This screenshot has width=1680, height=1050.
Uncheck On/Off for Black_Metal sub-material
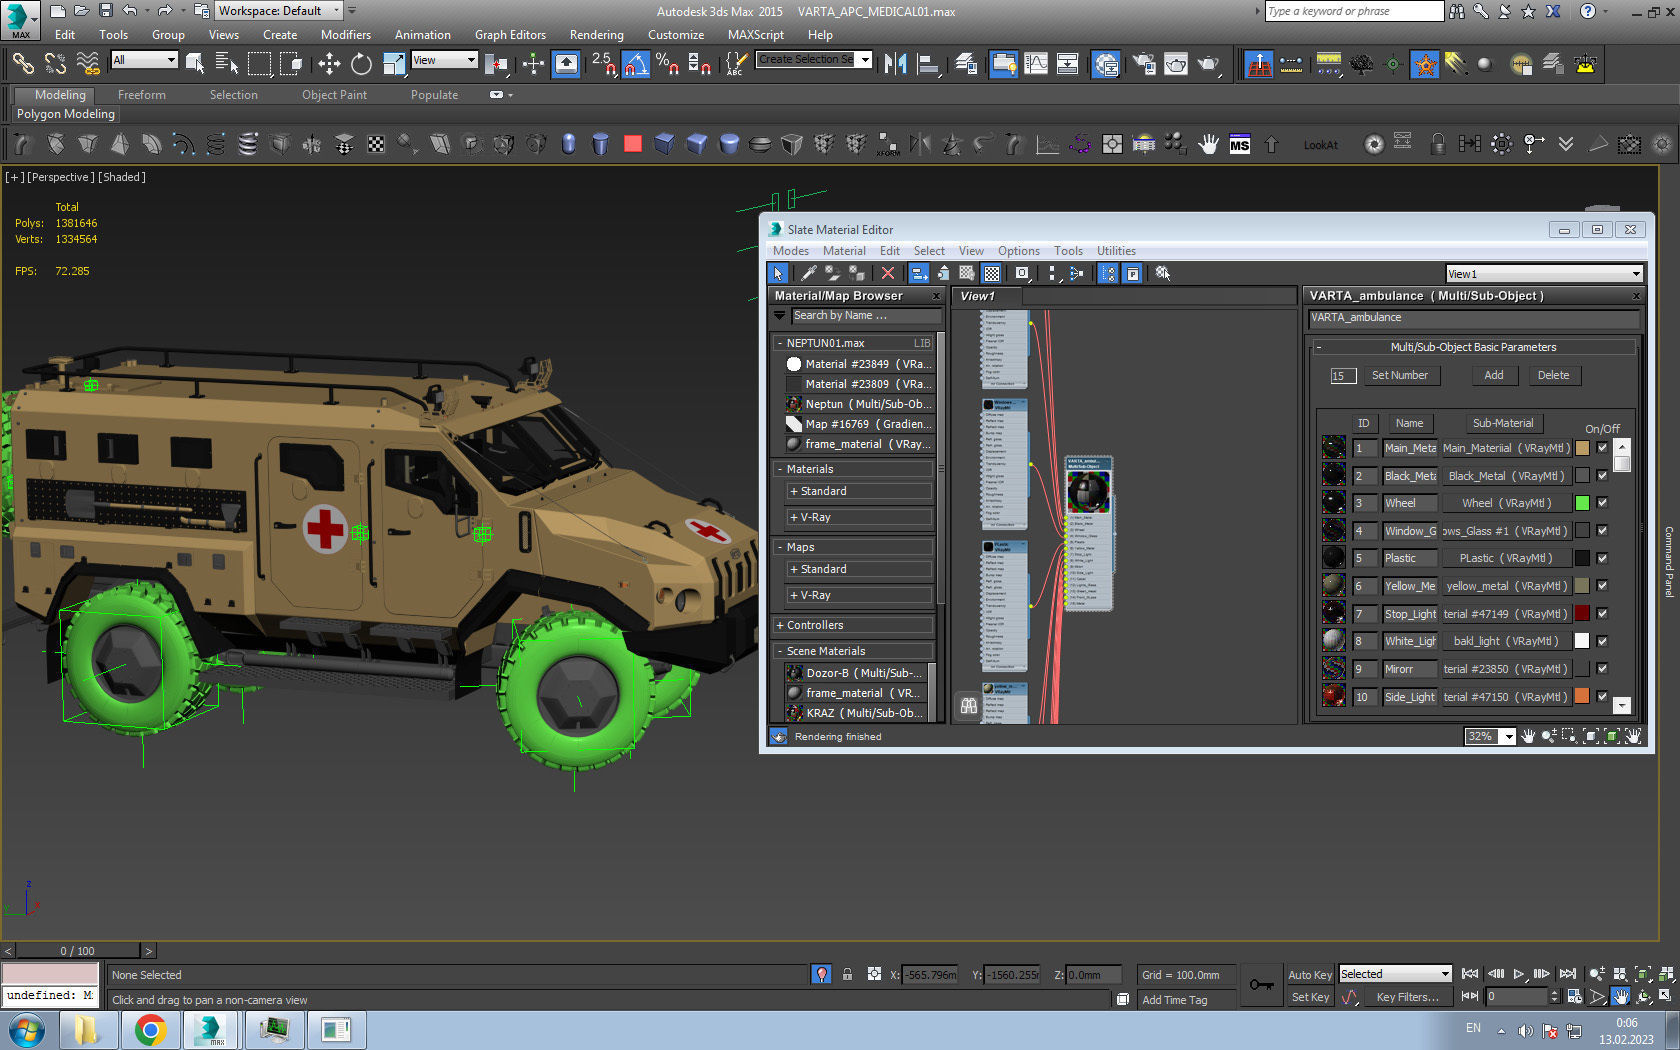pyautogui.click(x=1602, y=476)
